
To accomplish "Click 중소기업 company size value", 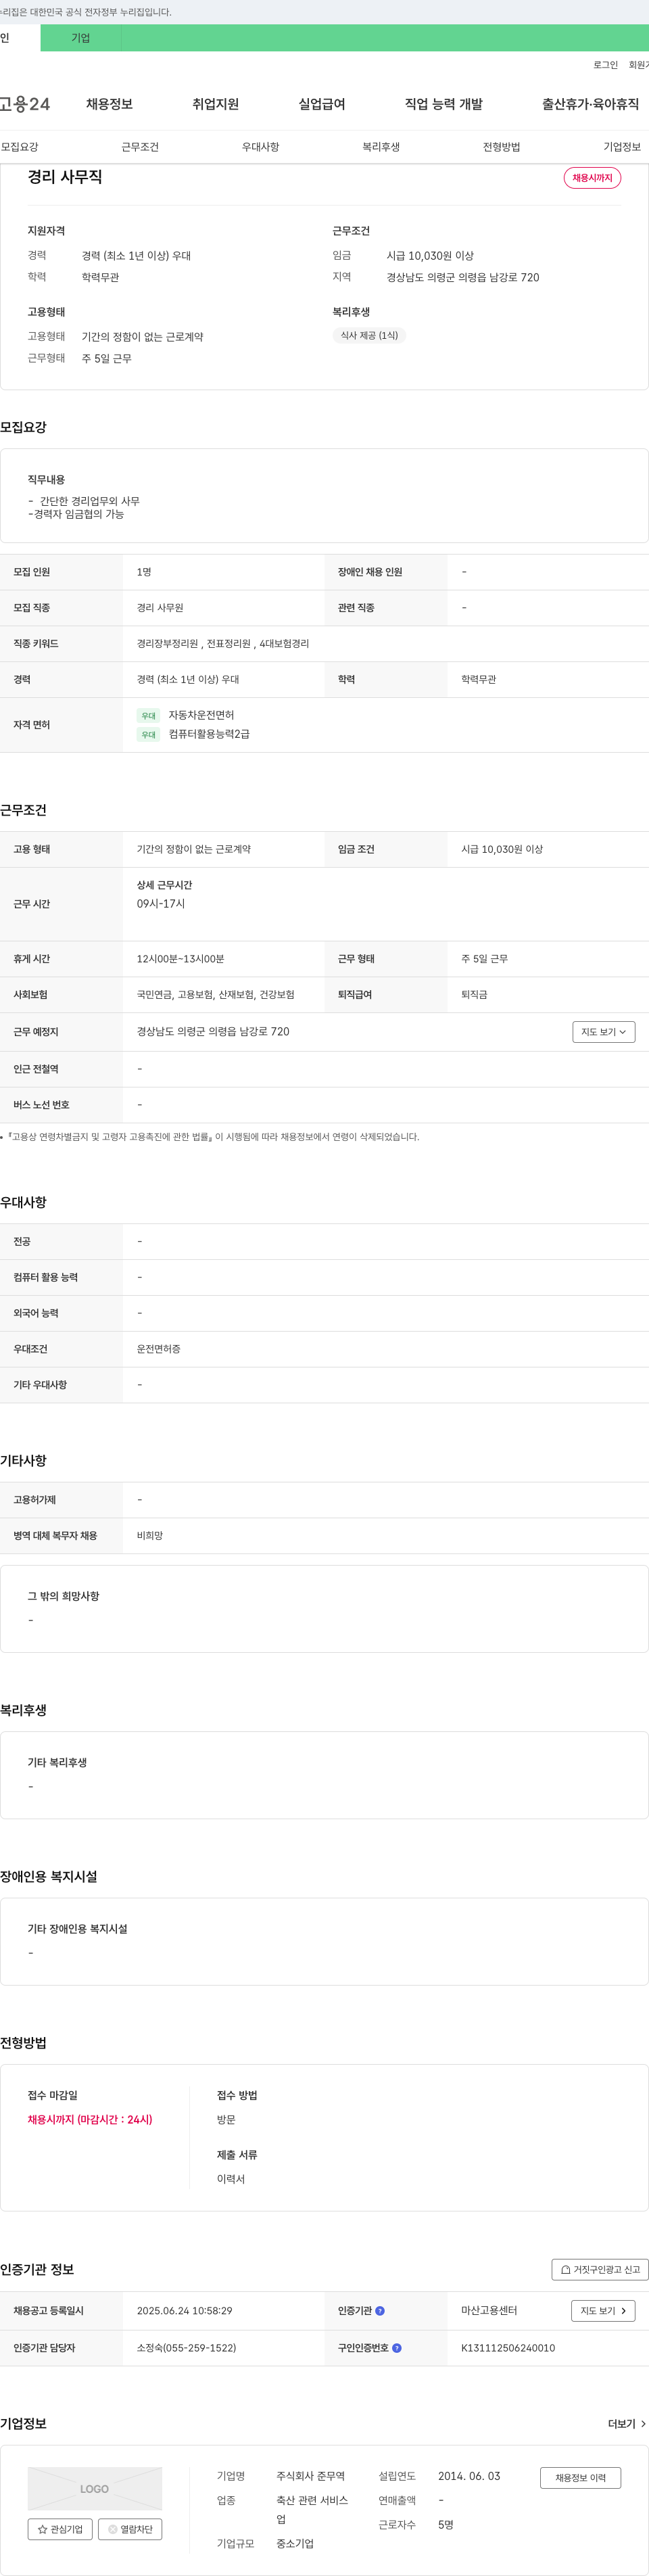I will (x=295, y=2543).
